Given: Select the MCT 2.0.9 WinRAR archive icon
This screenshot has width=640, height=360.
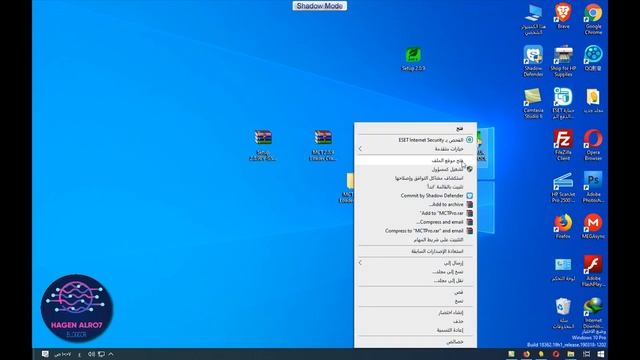Looking at the screenshot, I should 323,145.
